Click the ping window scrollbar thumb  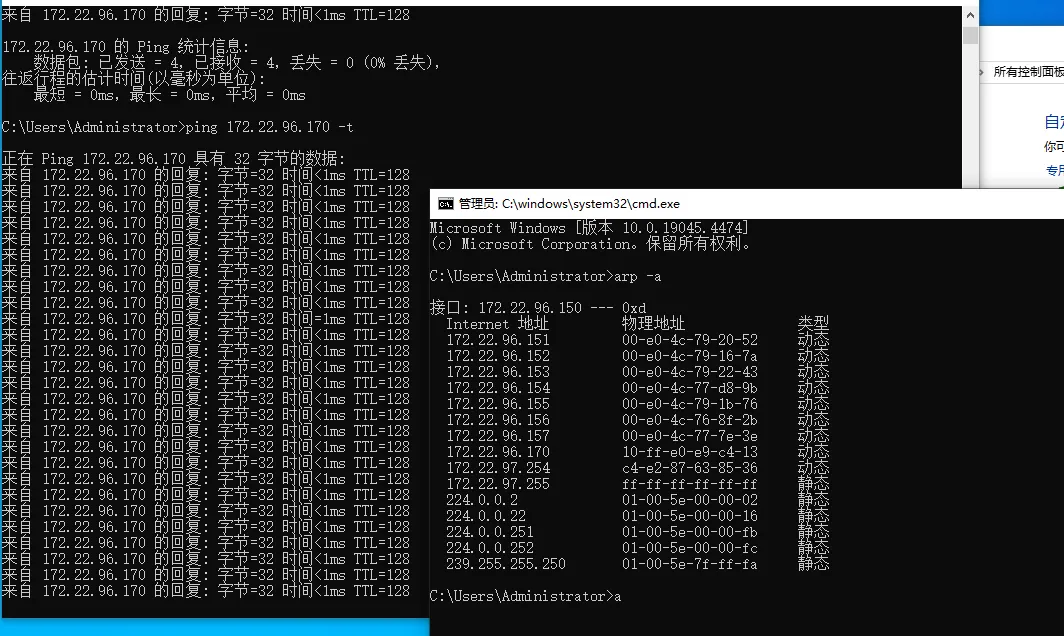click(x=970, y=36)
